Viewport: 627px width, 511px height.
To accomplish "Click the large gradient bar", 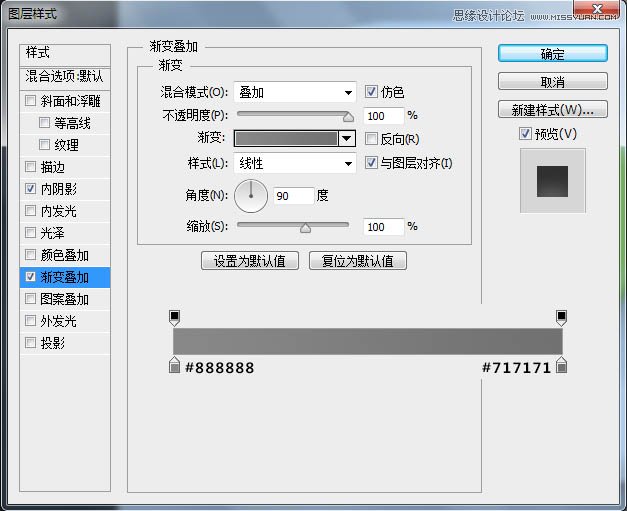I will tap(368, 341).
